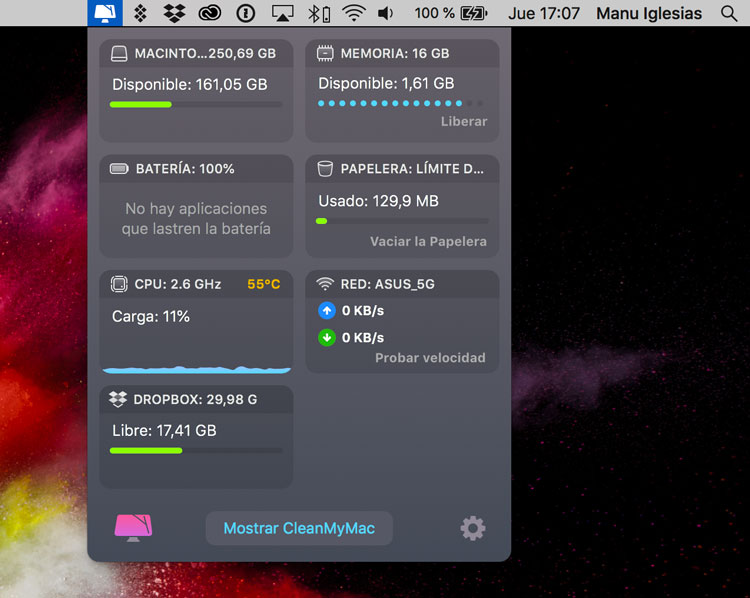This screenshot has width=750, height=598.
Task: Click No hay aplicaciones battery message
Action: click(x=196, y=218)
